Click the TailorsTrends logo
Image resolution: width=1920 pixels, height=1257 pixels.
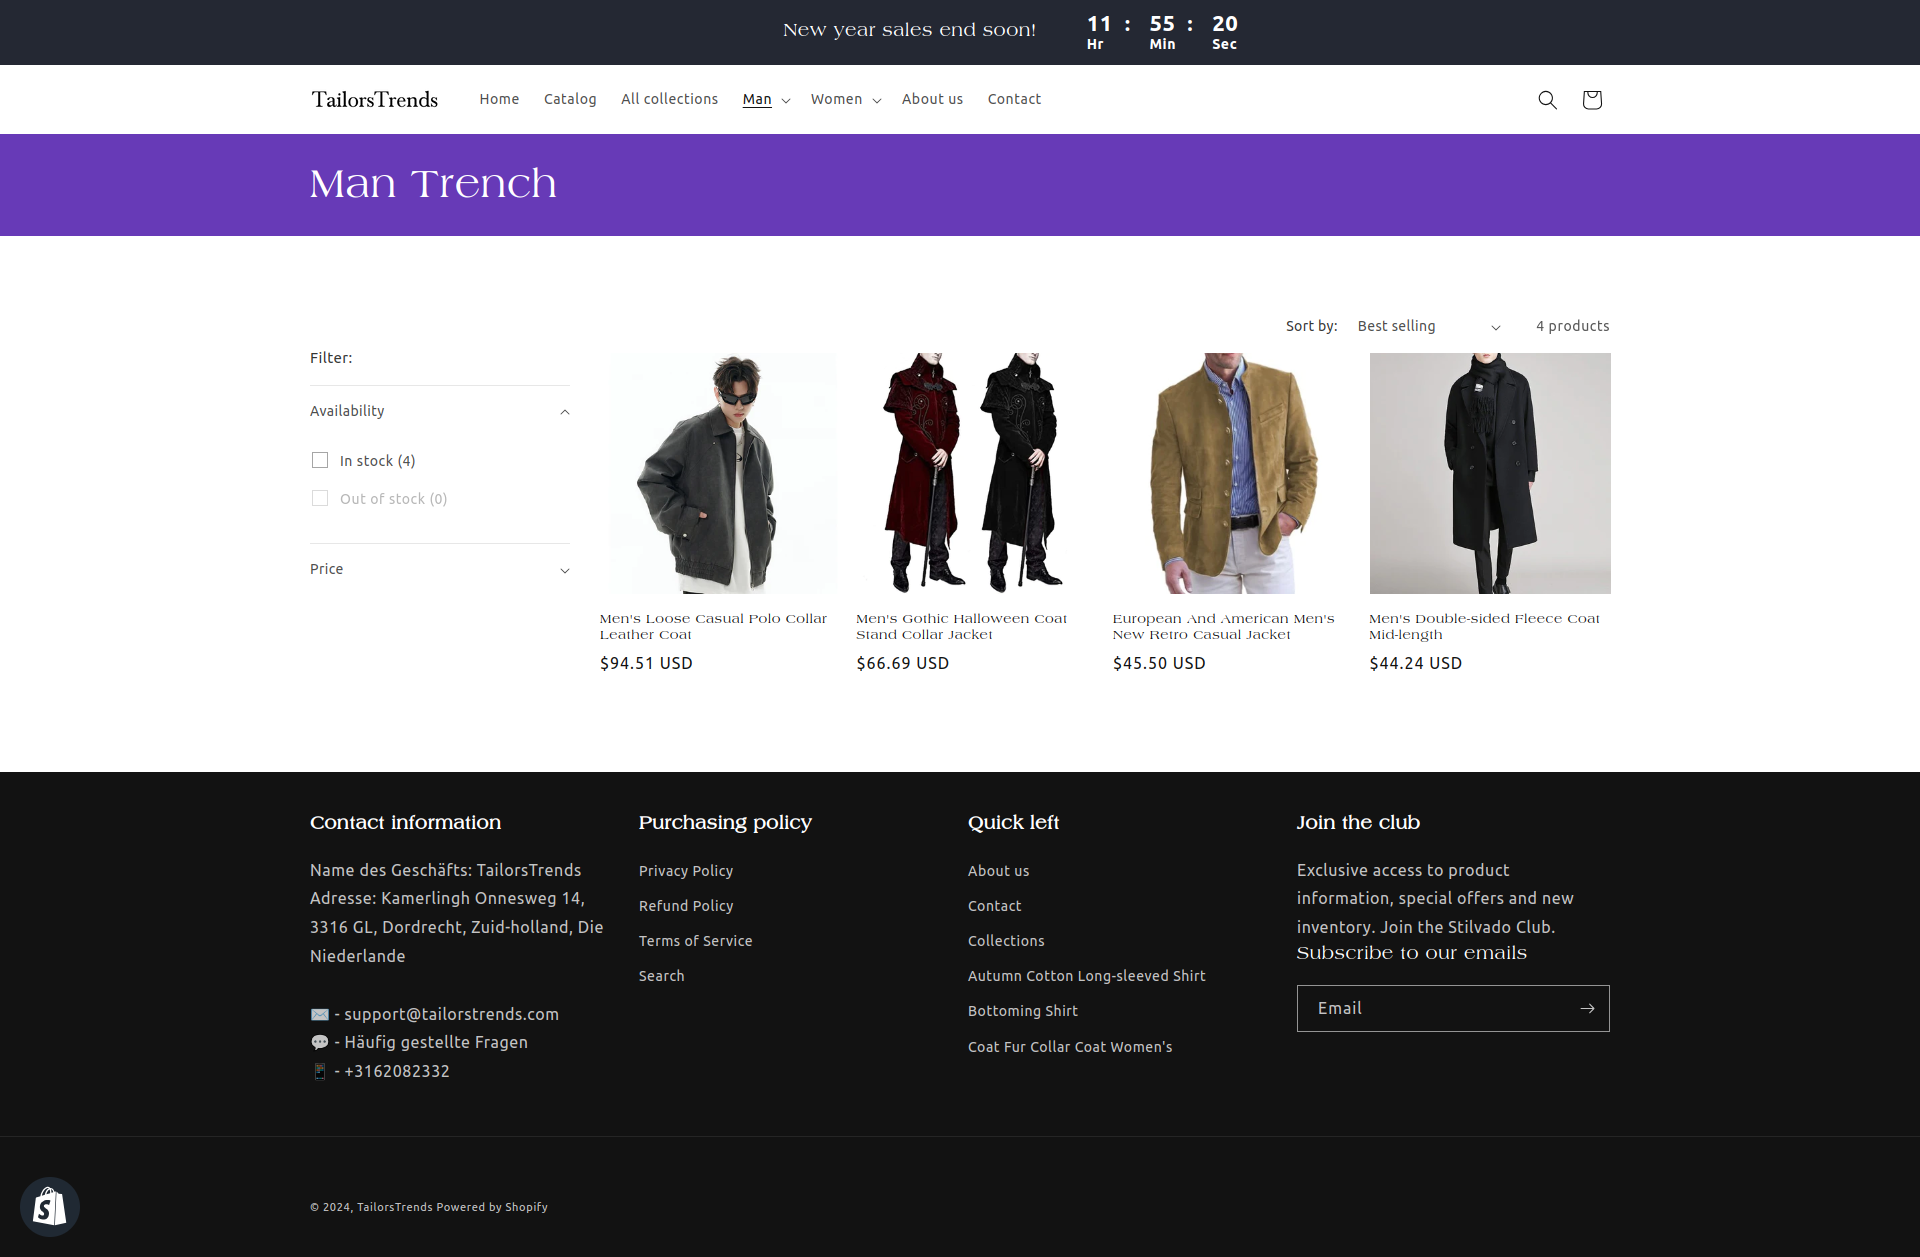pyautogui.click(x=375, y=100)
